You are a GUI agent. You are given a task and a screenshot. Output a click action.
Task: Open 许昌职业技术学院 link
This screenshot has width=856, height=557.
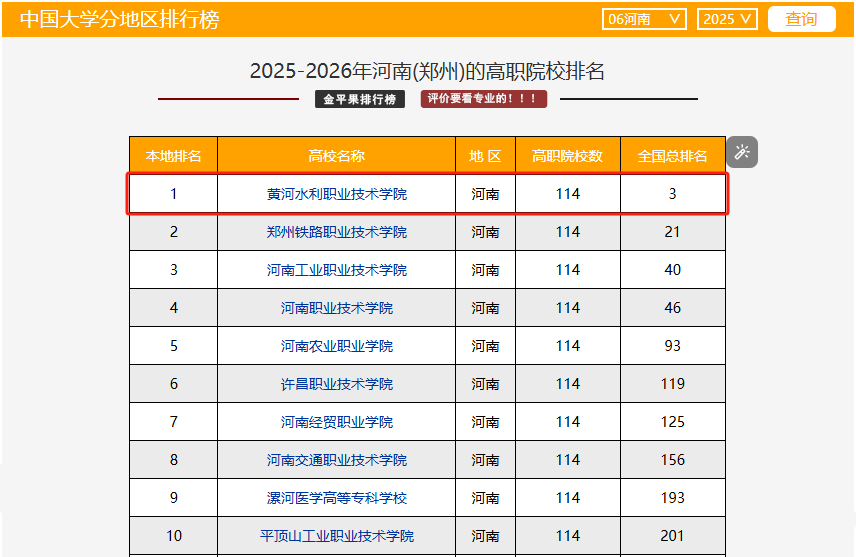(x=337, y=384)
